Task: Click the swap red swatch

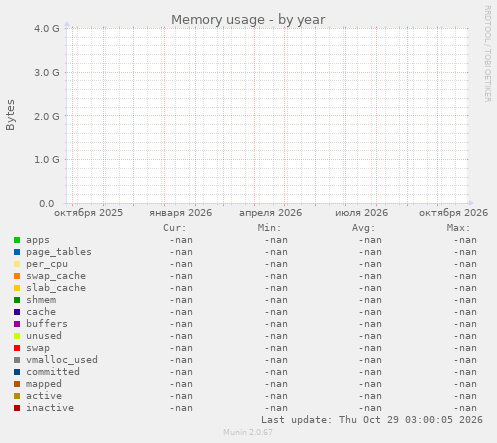Action: click(x=17, y=348)
